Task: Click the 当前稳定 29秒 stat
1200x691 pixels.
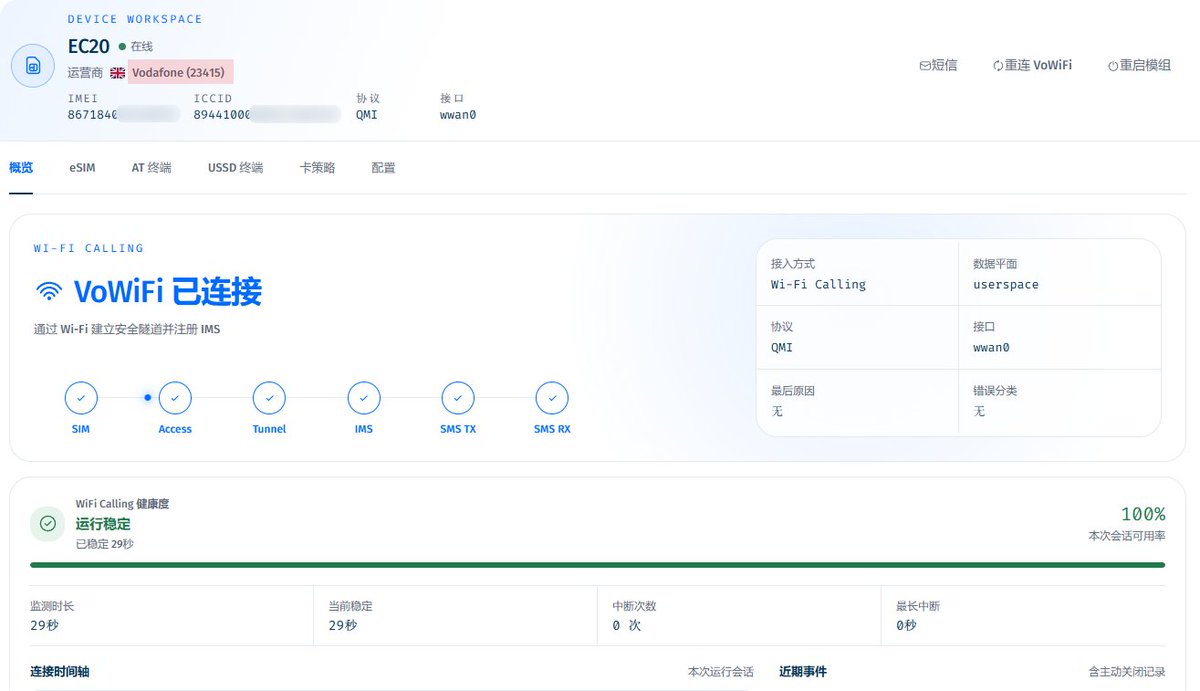Action: 455,615
